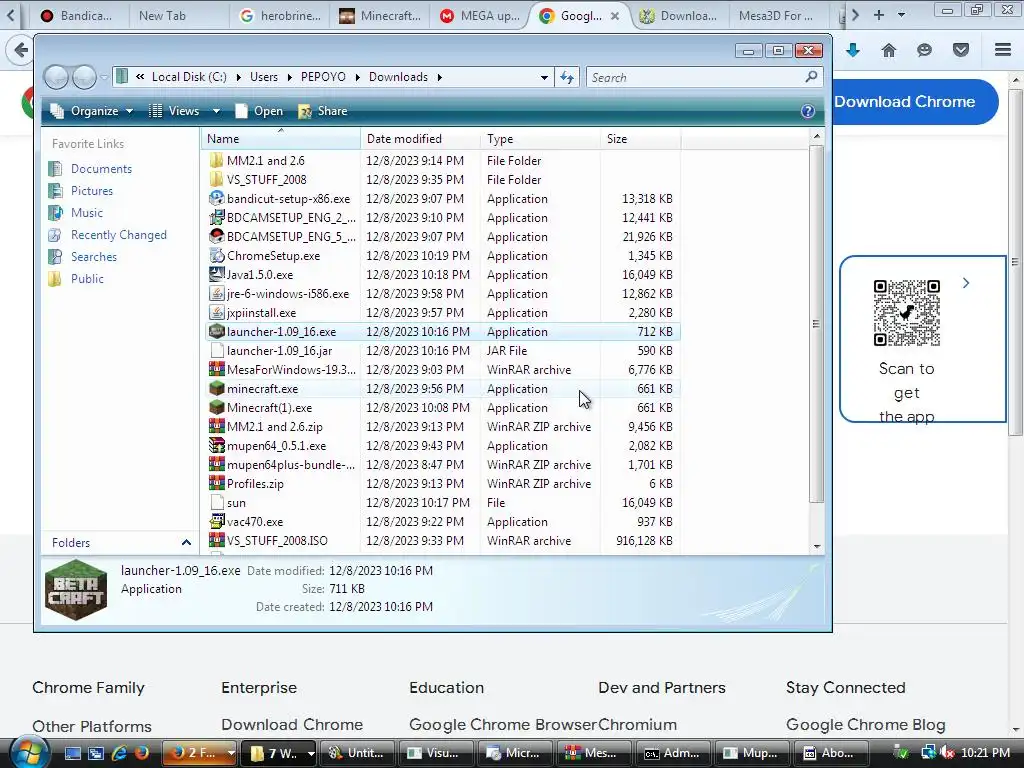Open Firefox list all tabs dropdown

[901, 14]
